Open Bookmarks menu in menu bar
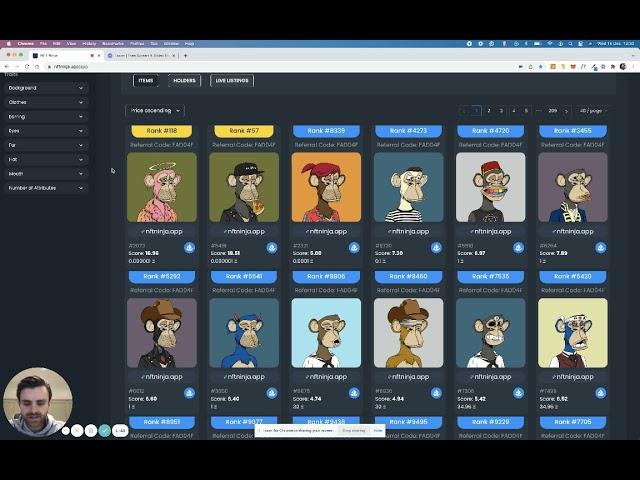The height and width of the screenshot is (480, 640). click(113, 44)
